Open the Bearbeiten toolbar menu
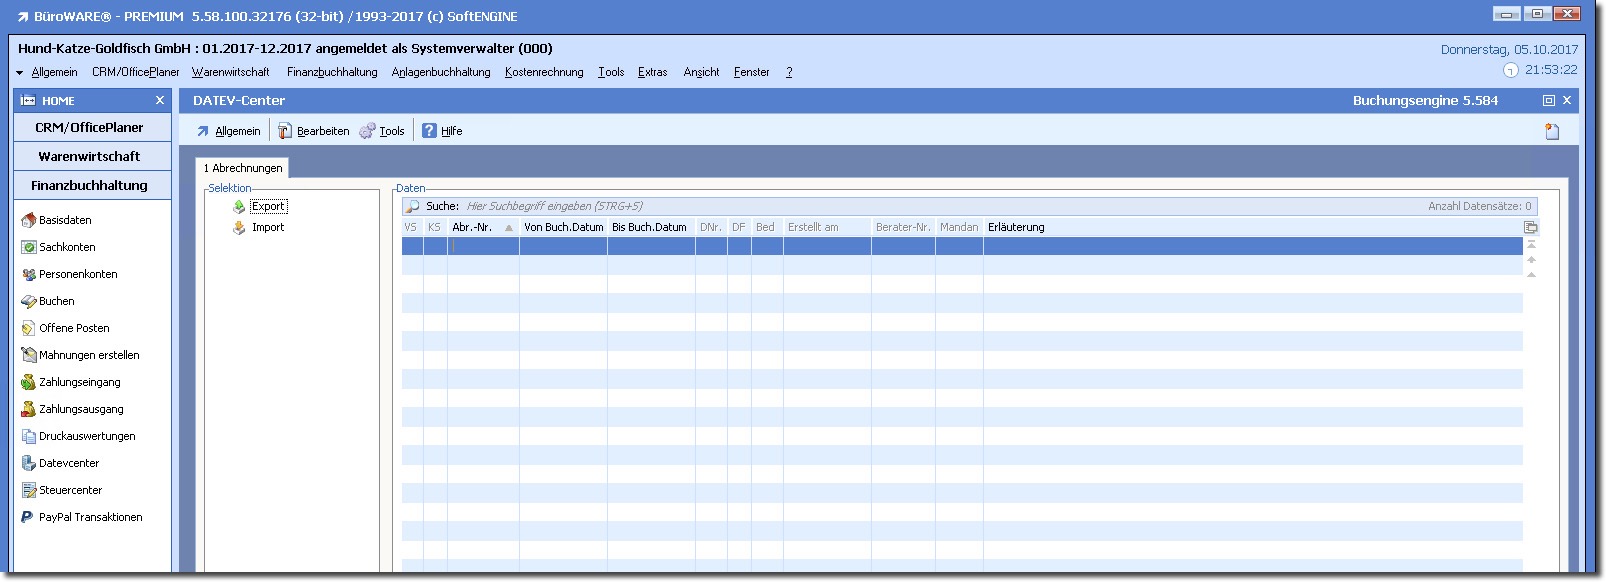1606x582 pixels. tap(322, 131)
